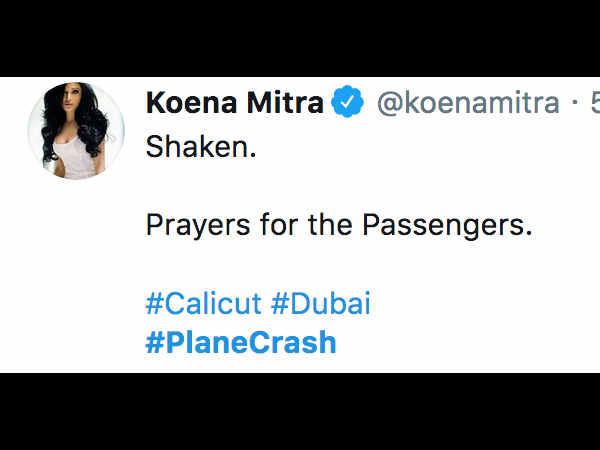Open Koena Mitra's profile picture
Image resolution: width=600 pixels, height=450 pixels.
[x=76, y=131]
